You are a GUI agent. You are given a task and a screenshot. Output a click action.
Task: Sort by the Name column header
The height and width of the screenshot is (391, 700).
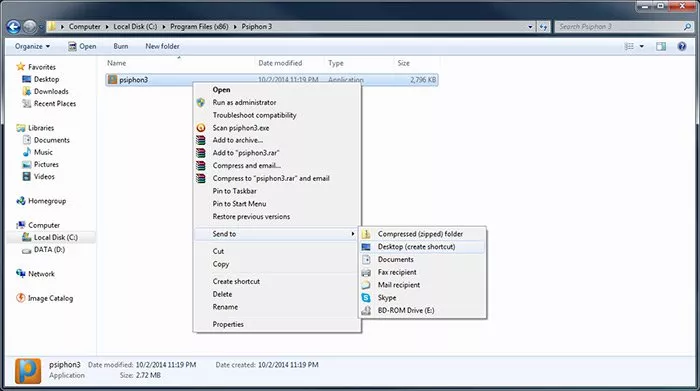pyautogui.click(x=117, y=63)
